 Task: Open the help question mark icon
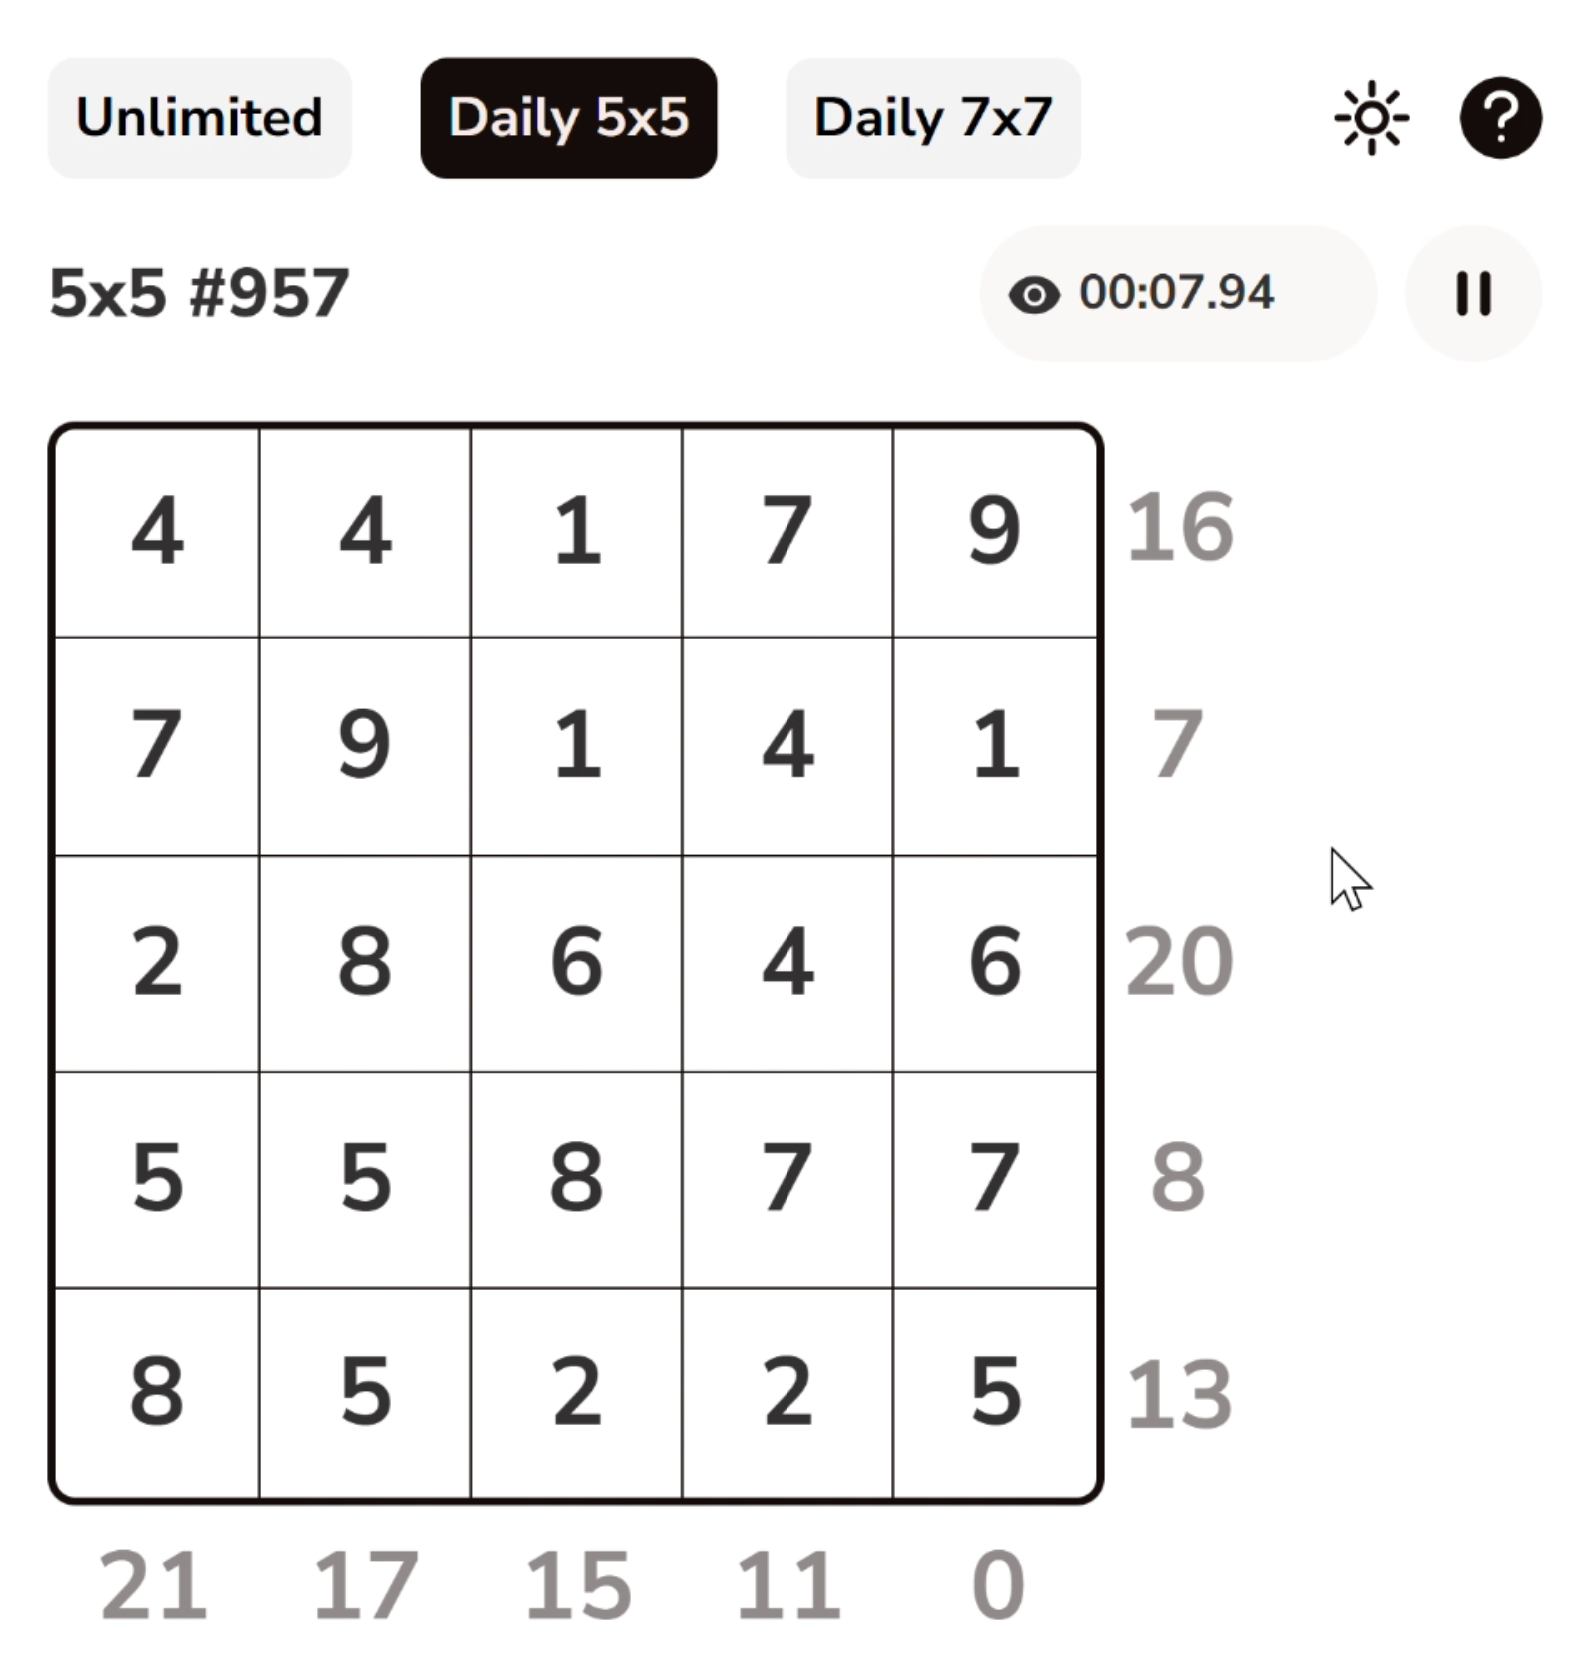[1500, 118]
